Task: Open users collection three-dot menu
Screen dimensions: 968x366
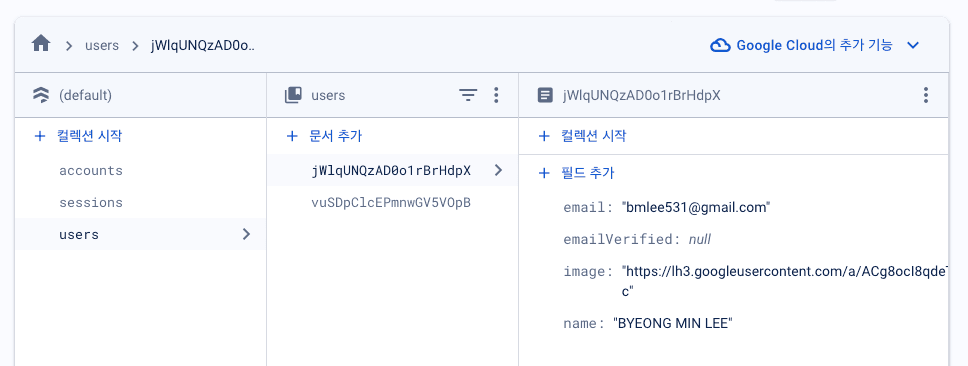Action: (496, 95)
